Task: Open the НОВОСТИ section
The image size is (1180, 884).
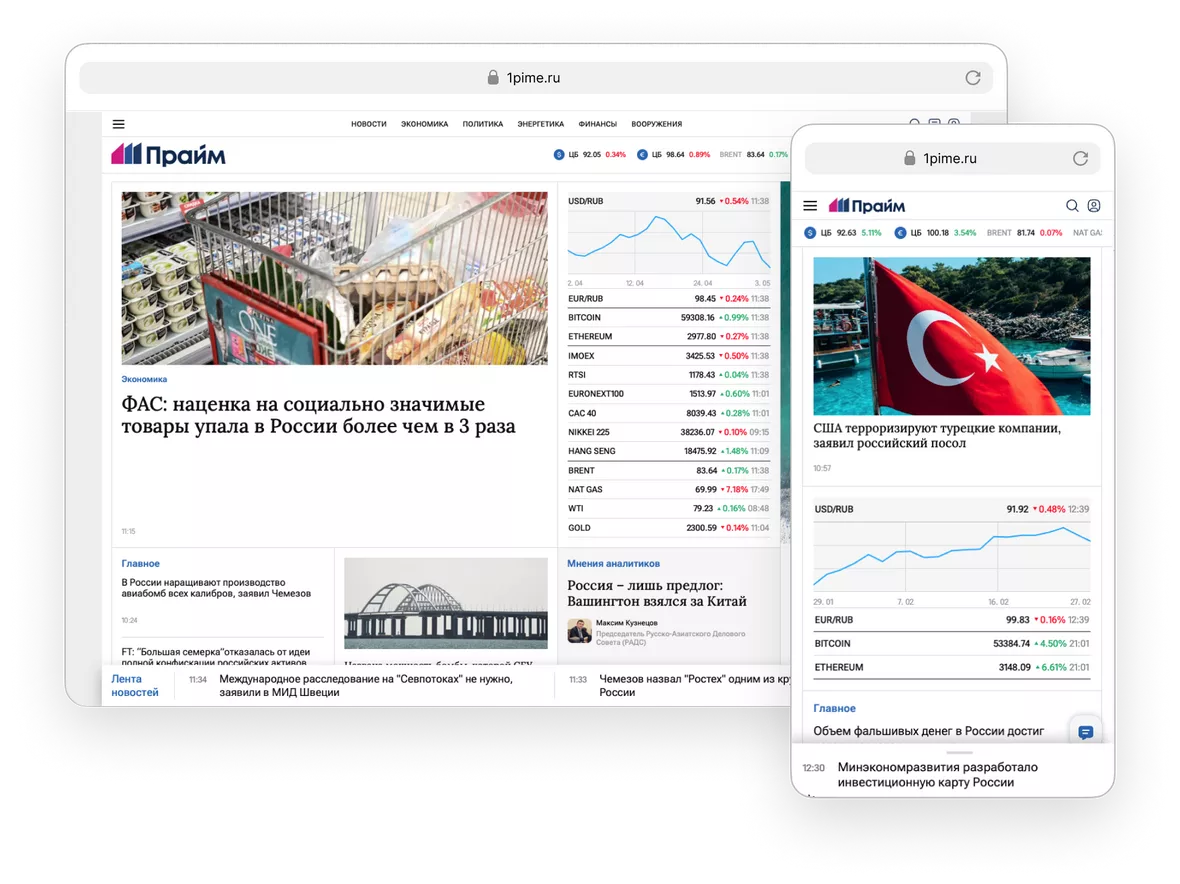Action: click(369, 124)
